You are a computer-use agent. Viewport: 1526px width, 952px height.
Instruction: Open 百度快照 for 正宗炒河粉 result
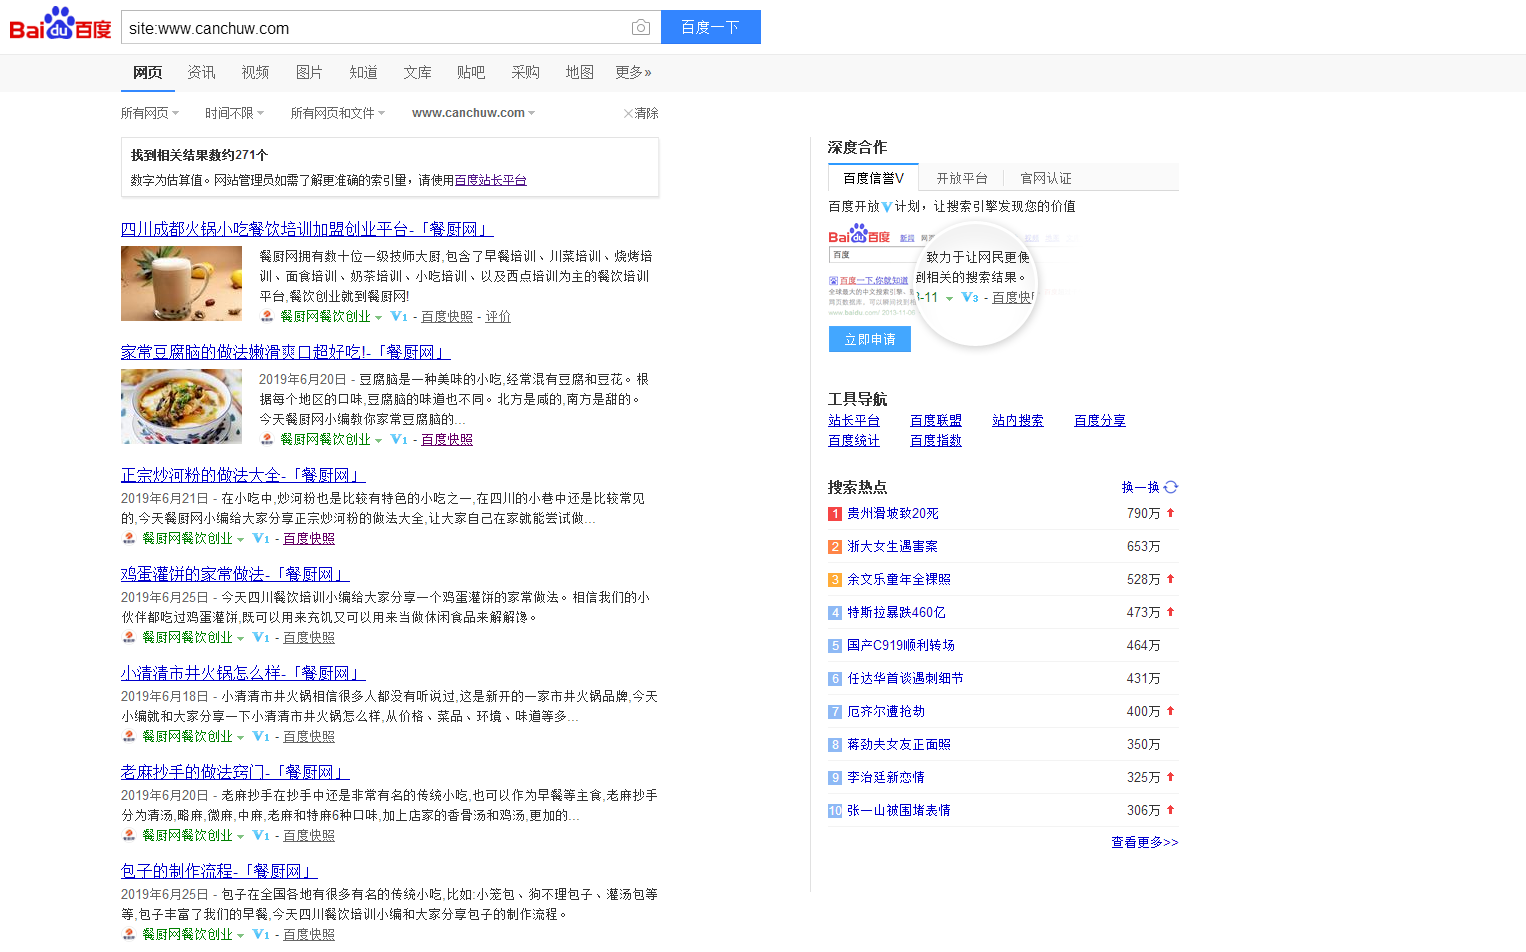pyautogui.click(x=309, y=538)
